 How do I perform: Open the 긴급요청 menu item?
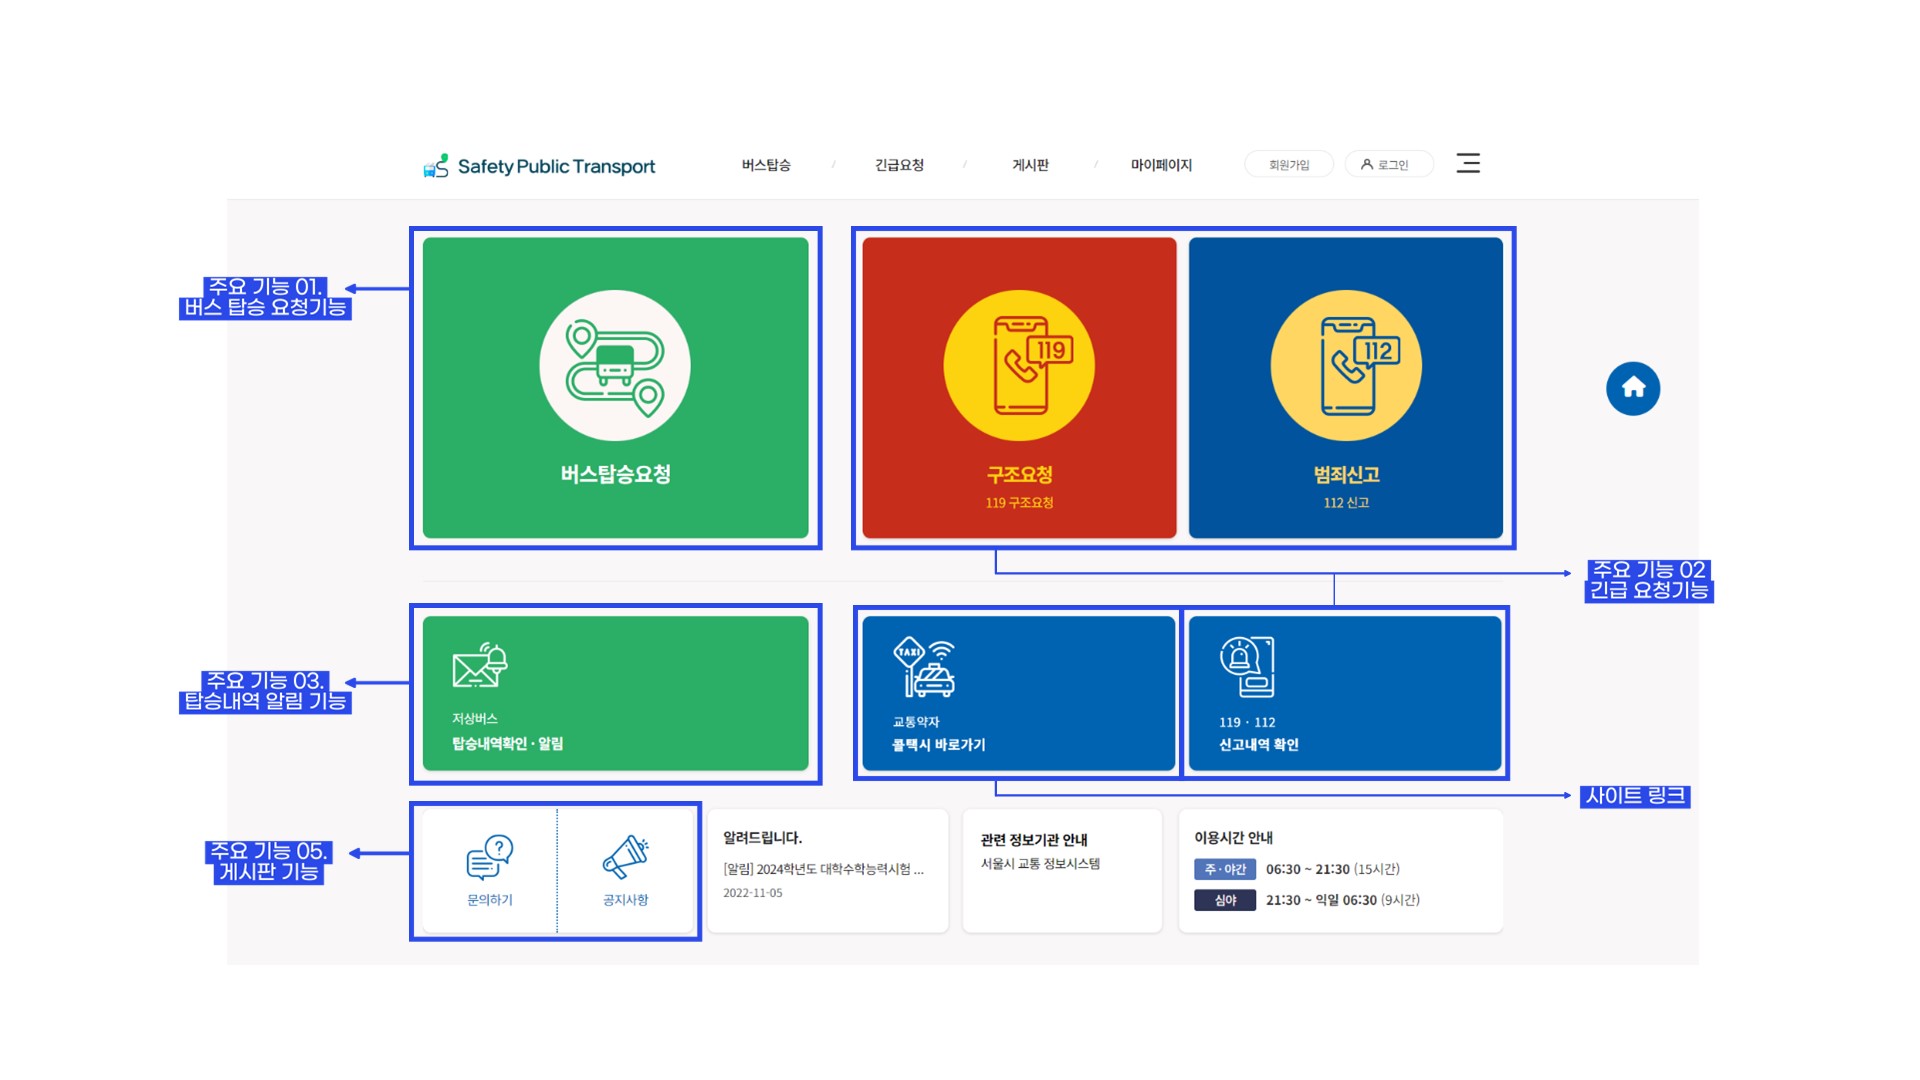[899, 165]
